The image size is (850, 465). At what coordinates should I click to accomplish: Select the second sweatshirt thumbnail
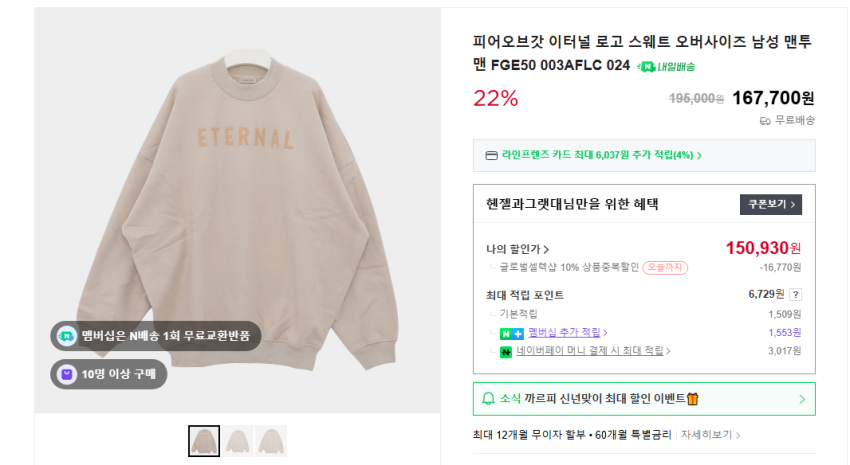point(238,440)
